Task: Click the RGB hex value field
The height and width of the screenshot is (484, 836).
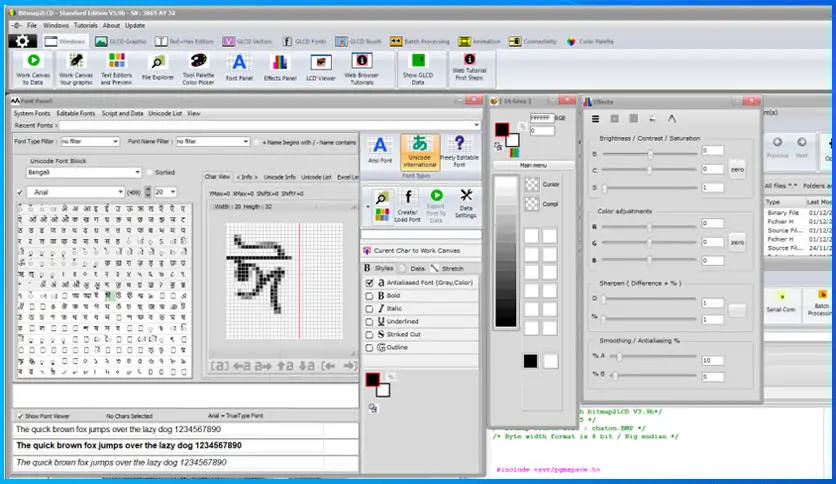Action: [541, 118]
